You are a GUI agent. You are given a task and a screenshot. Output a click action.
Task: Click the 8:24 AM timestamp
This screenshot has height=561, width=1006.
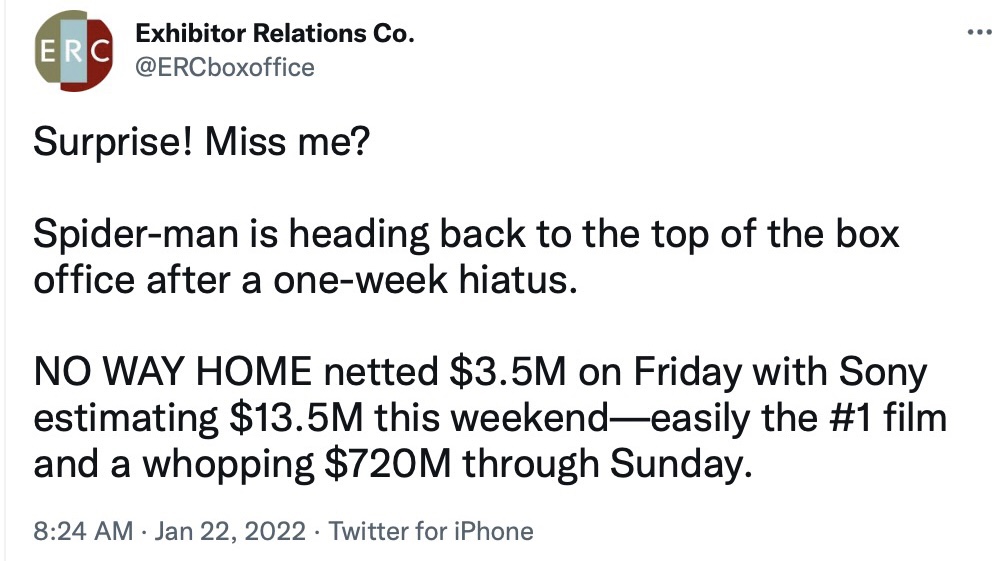[83, 531]
